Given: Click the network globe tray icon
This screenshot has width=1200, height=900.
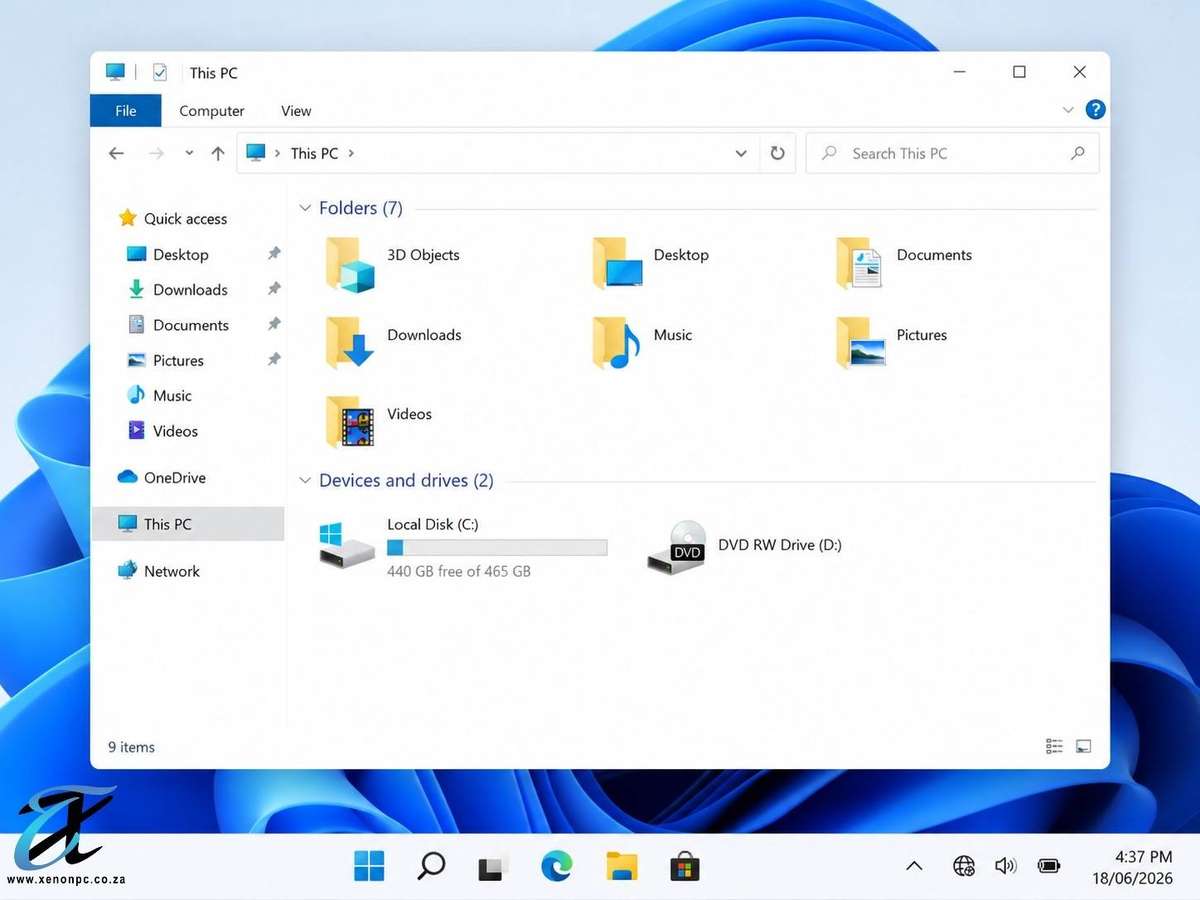Looking at the screenshot, I should (x=964, y=866).
